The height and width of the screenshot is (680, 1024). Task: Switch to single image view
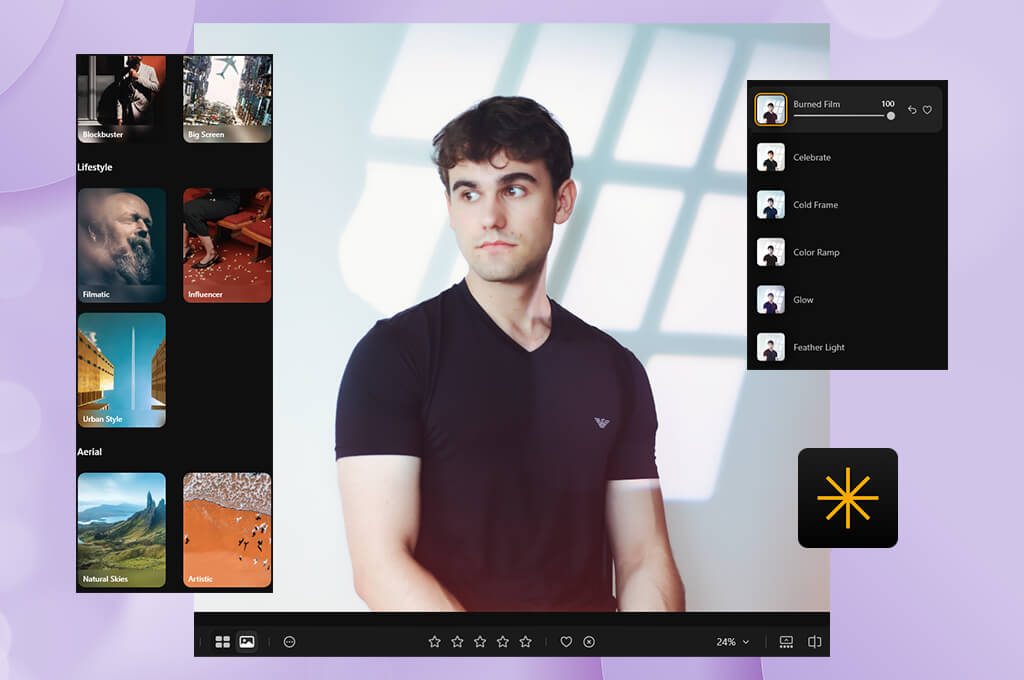click(247, 642)
